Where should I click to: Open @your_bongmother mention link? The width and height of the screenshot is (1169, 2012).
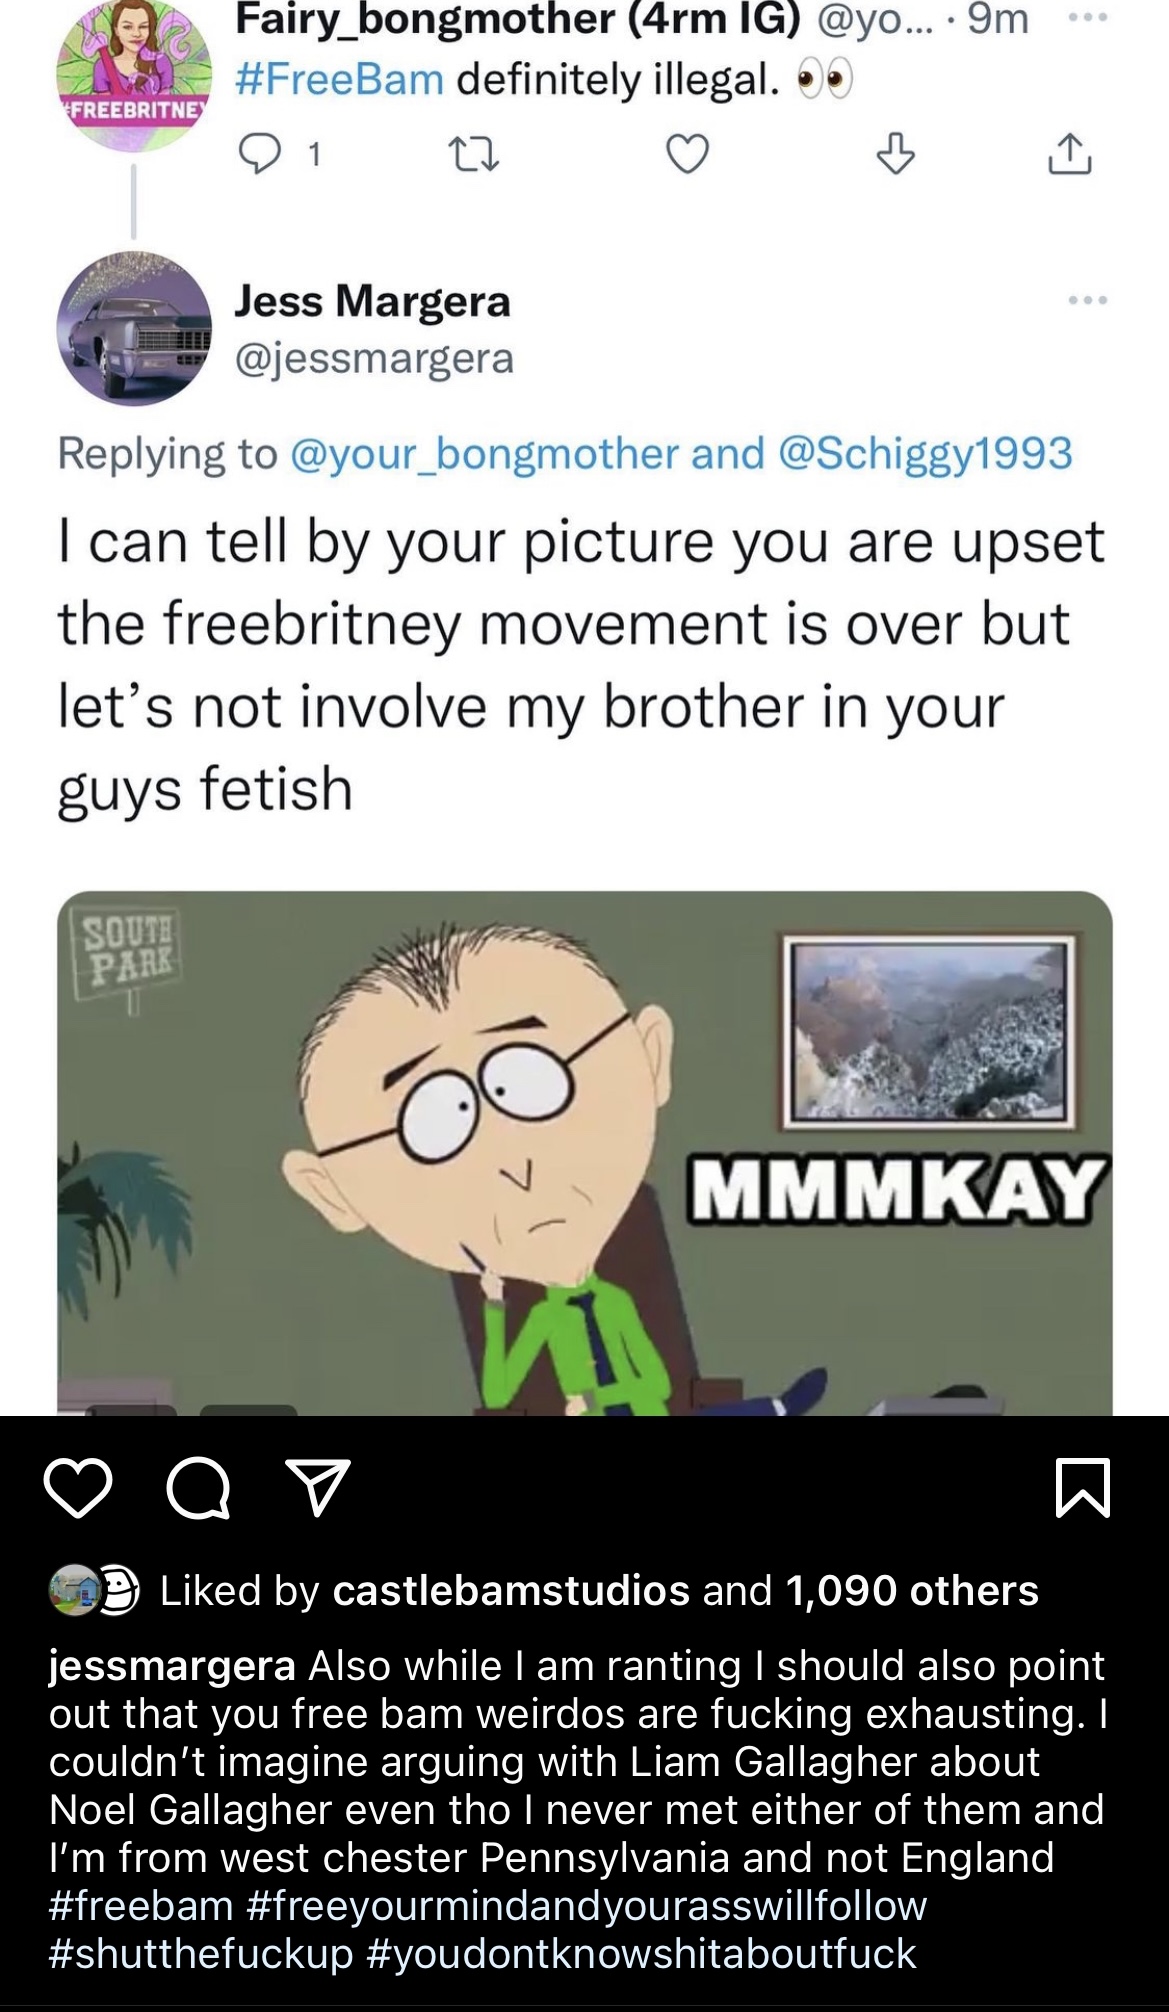[x=484, y=453]
